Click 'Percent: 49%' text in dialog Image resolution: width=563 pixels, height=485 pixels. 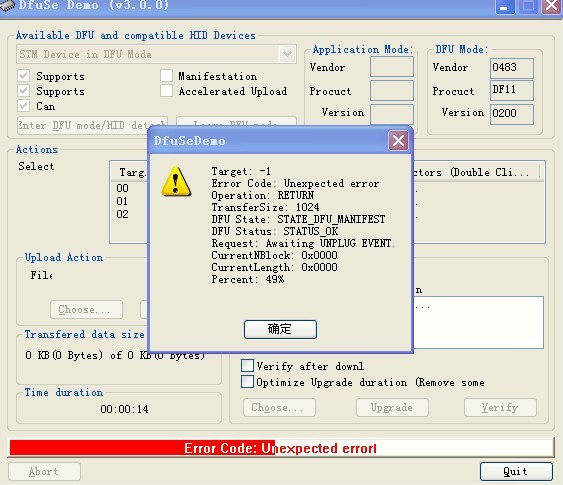(x=248, y=279)
